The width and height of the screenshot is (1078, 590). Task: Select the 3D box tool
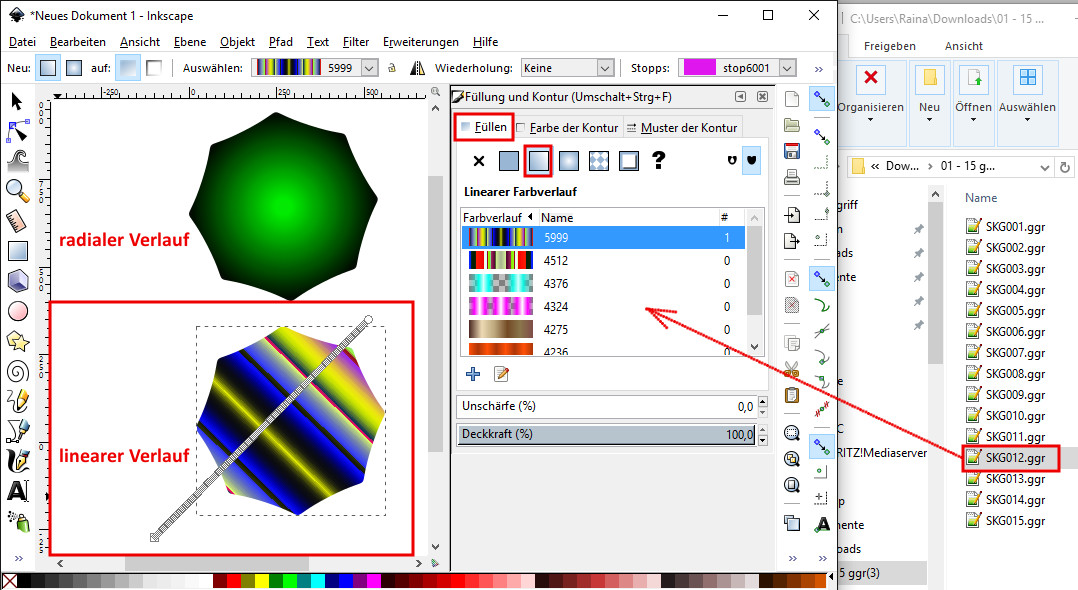click(17, 281)
